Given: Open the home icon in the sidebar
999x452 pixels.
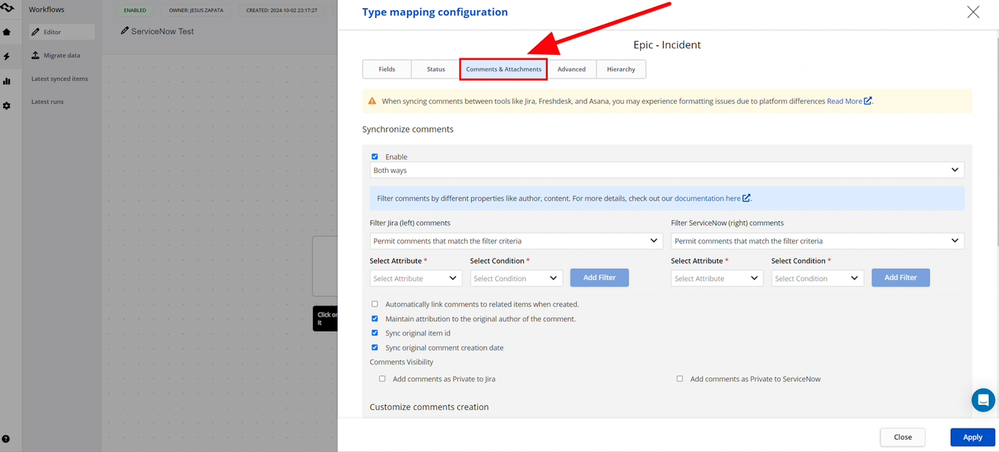Looking at the screenshot, I should click(6, 32).
